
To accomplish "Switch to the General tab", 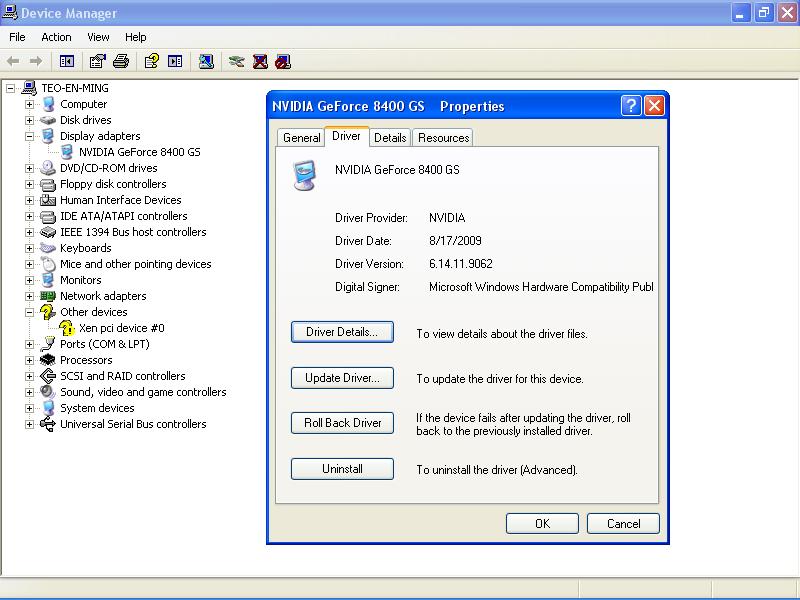I will click(301, 138).
